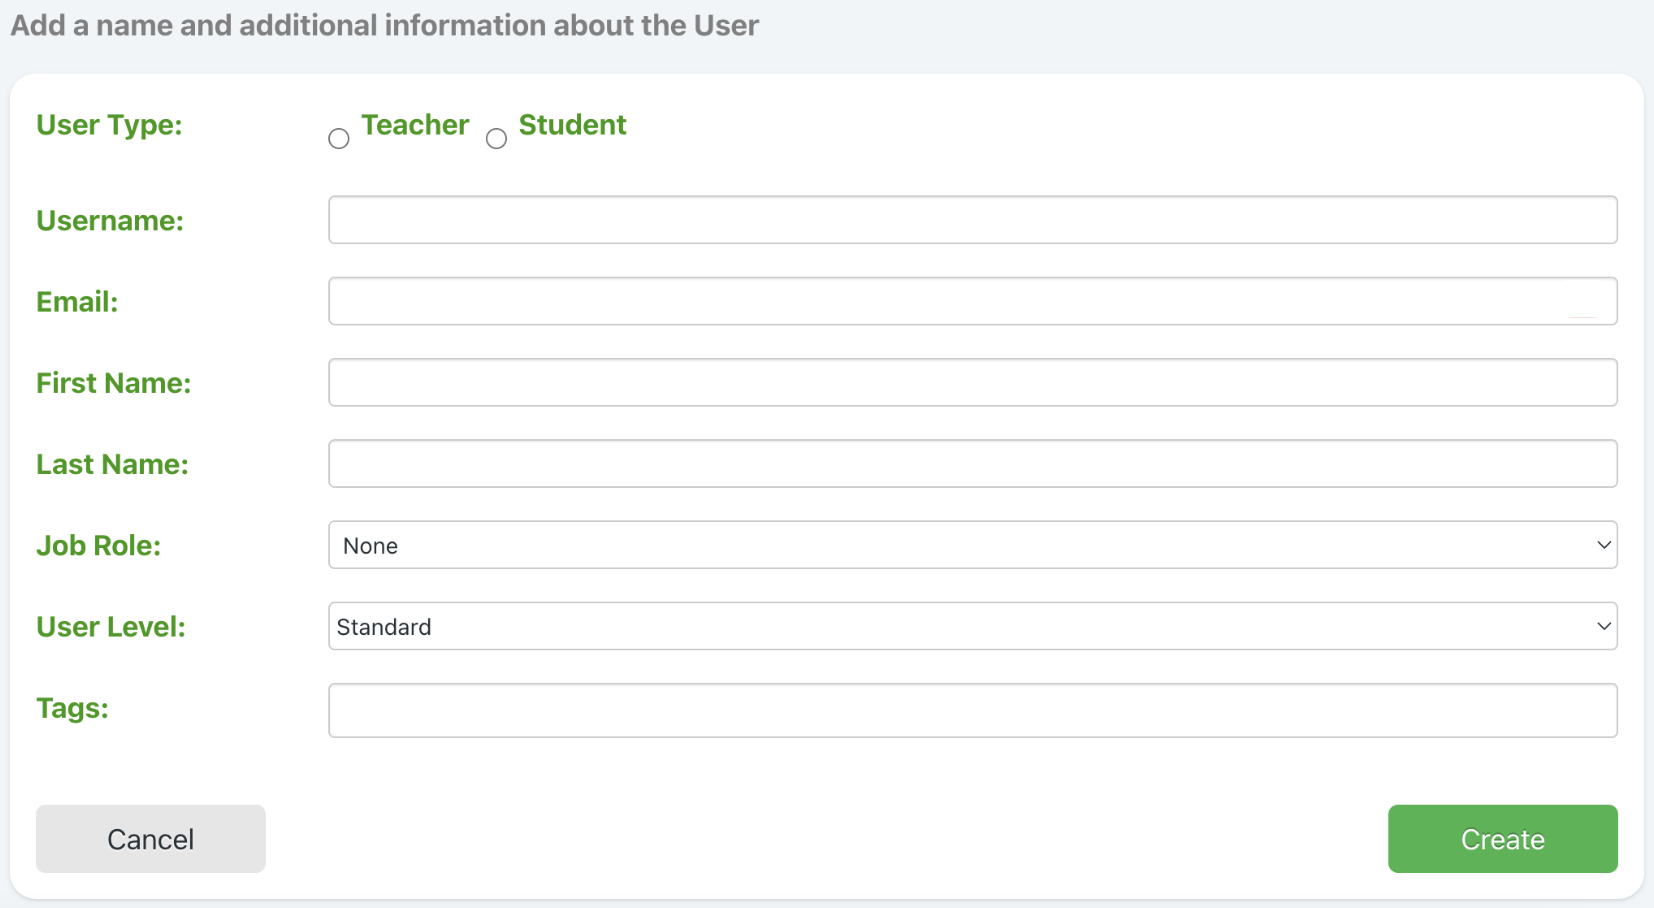Focus the Email input field
The image size is (1654, 908).
click(972, 301)
